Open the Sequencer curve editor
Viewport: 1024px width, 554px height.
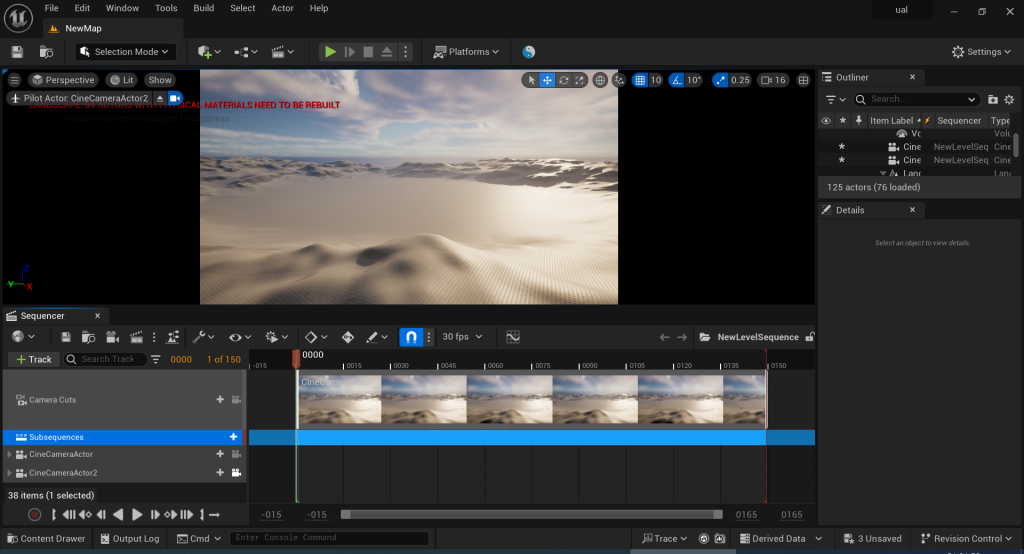(513, 338)
